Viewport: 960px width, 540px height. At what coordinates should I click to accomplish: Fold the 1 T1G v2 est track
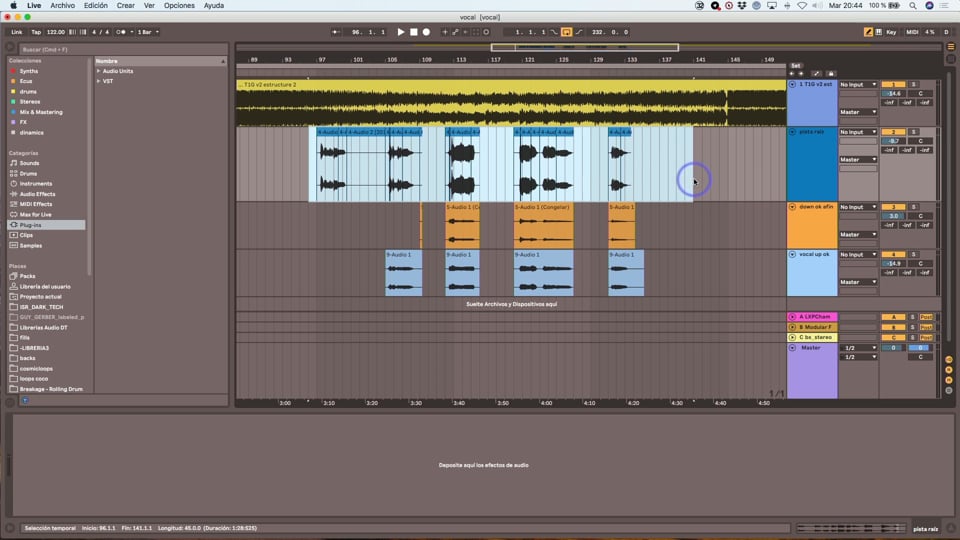[792, 84]
